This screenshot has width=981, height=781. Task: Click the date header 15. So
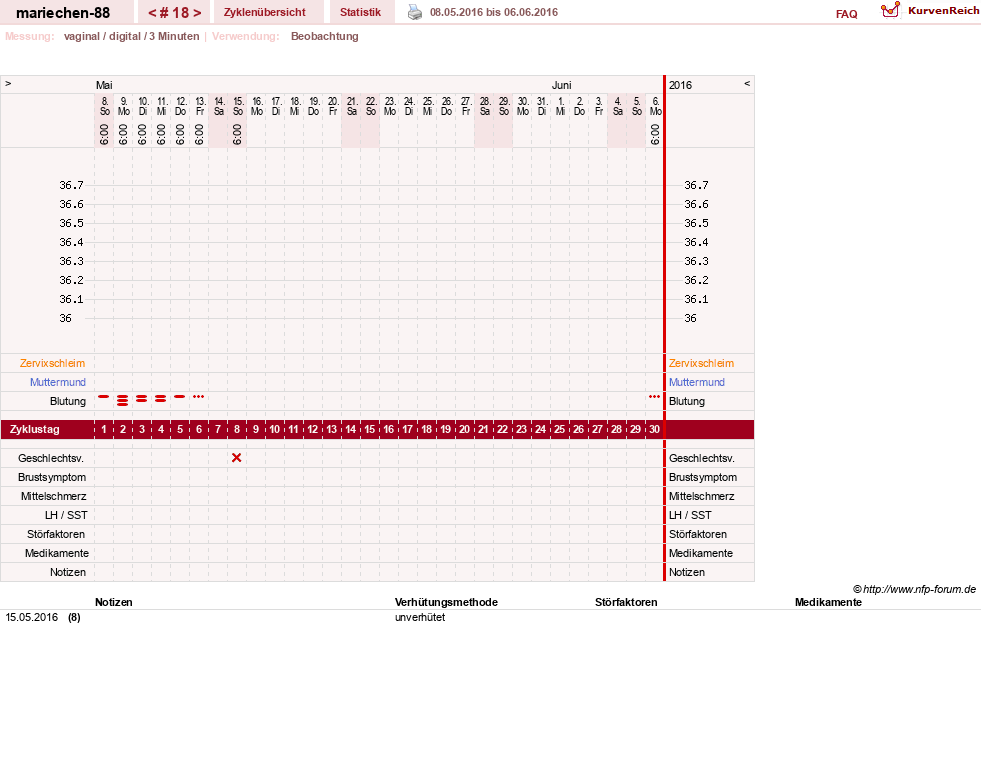(x=238, y=106)
